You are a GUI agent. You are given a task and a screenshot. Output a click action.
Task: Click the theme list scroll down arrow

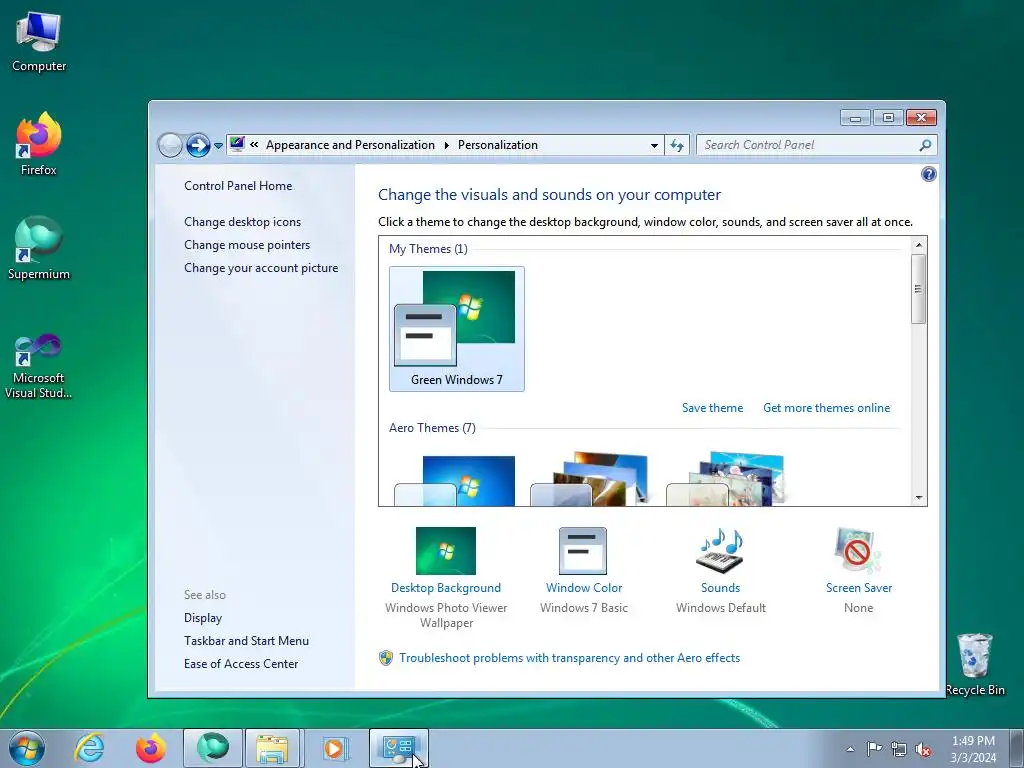pos(919,498)
